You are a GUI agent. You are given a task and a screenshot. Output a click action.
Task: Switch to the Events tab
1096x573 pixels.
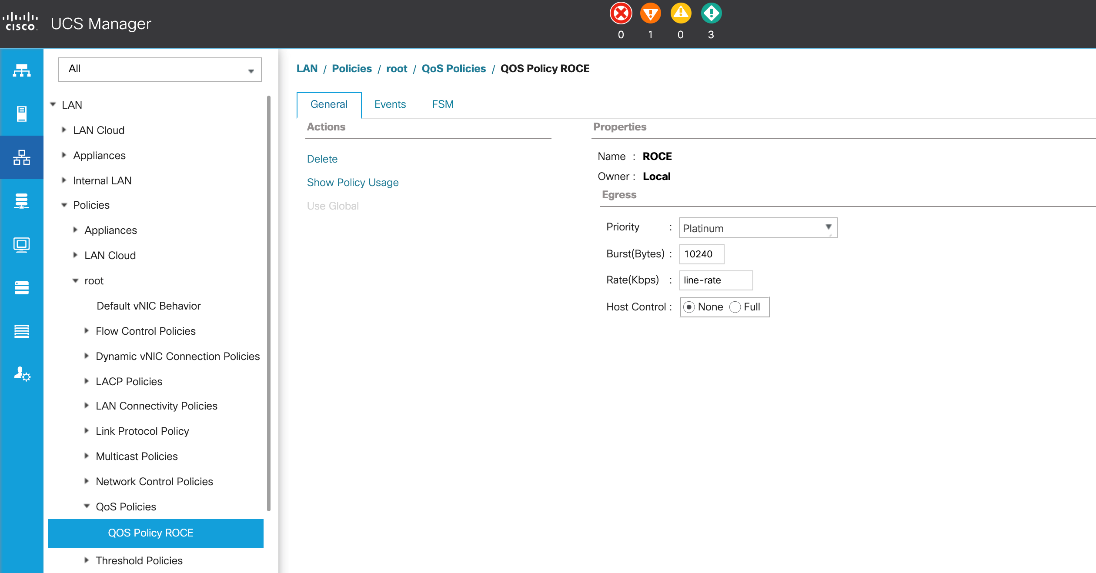pos(390,104)
